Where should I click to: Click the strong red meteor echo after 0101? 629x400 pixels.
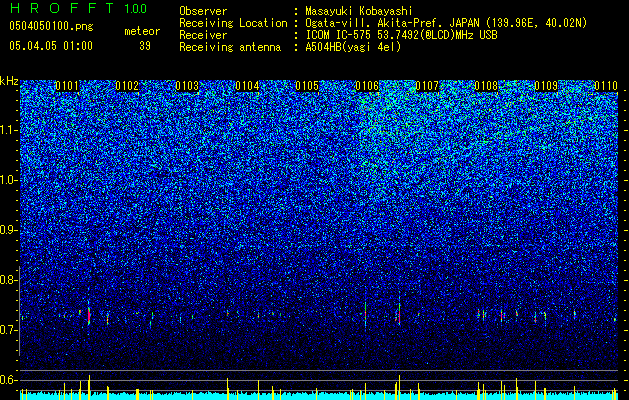[89, 316]
